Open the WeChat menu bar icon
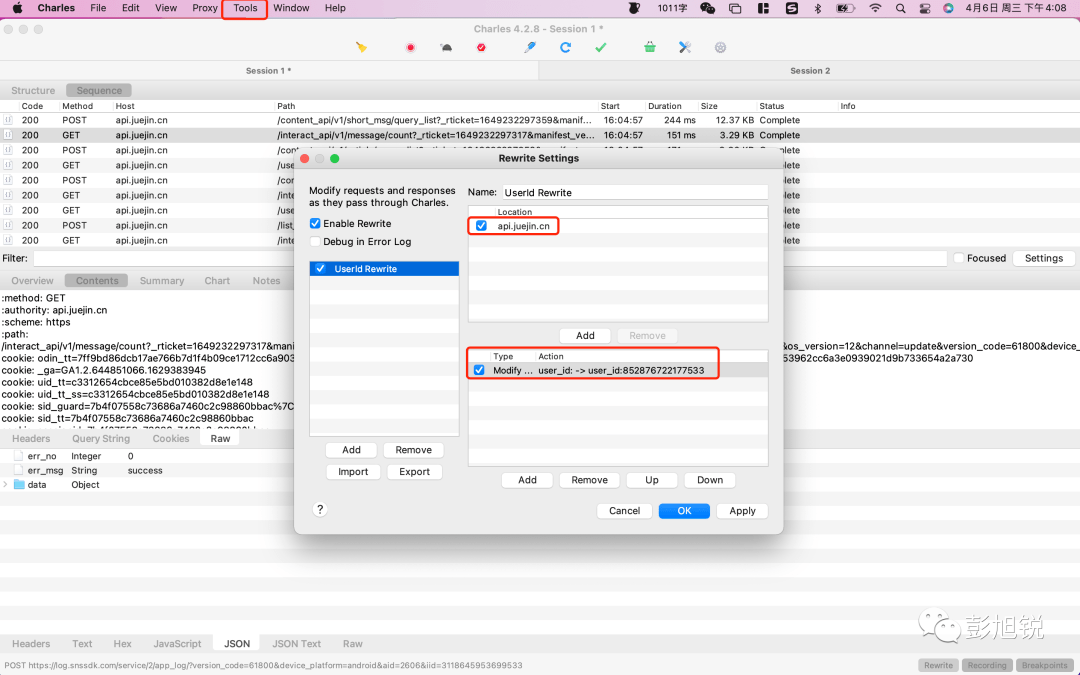The image size is (1080, 675). click(707, 8)
